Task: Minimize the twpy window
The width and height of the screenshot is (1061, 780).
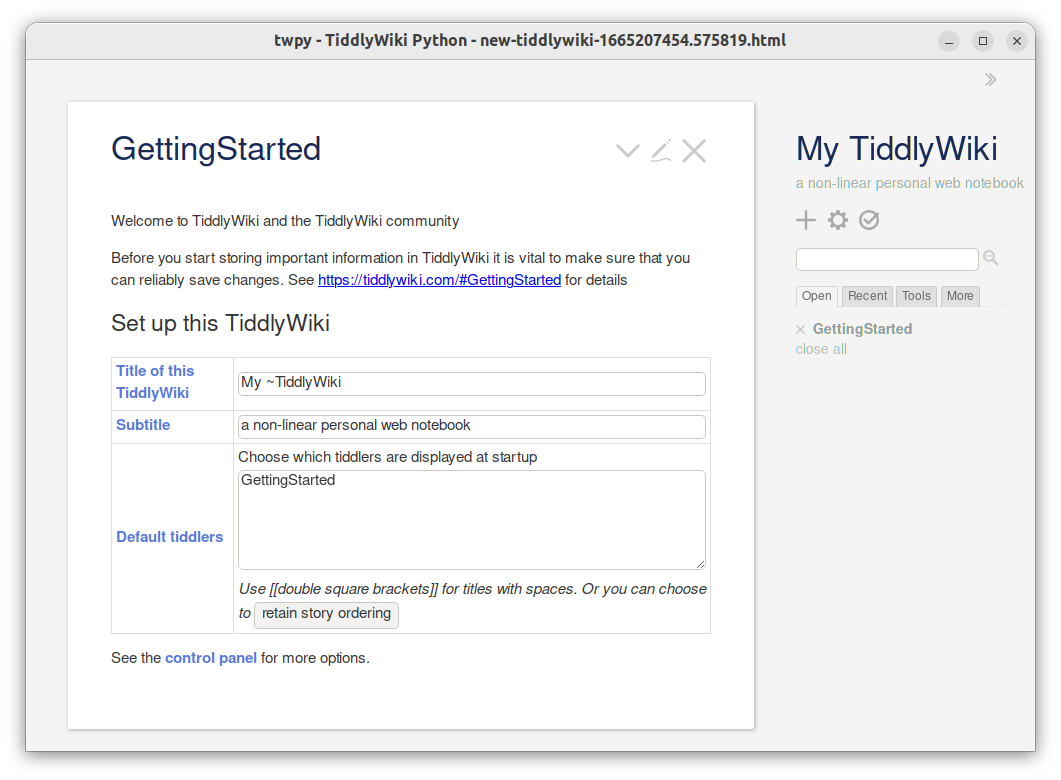Action: point(949,41)
